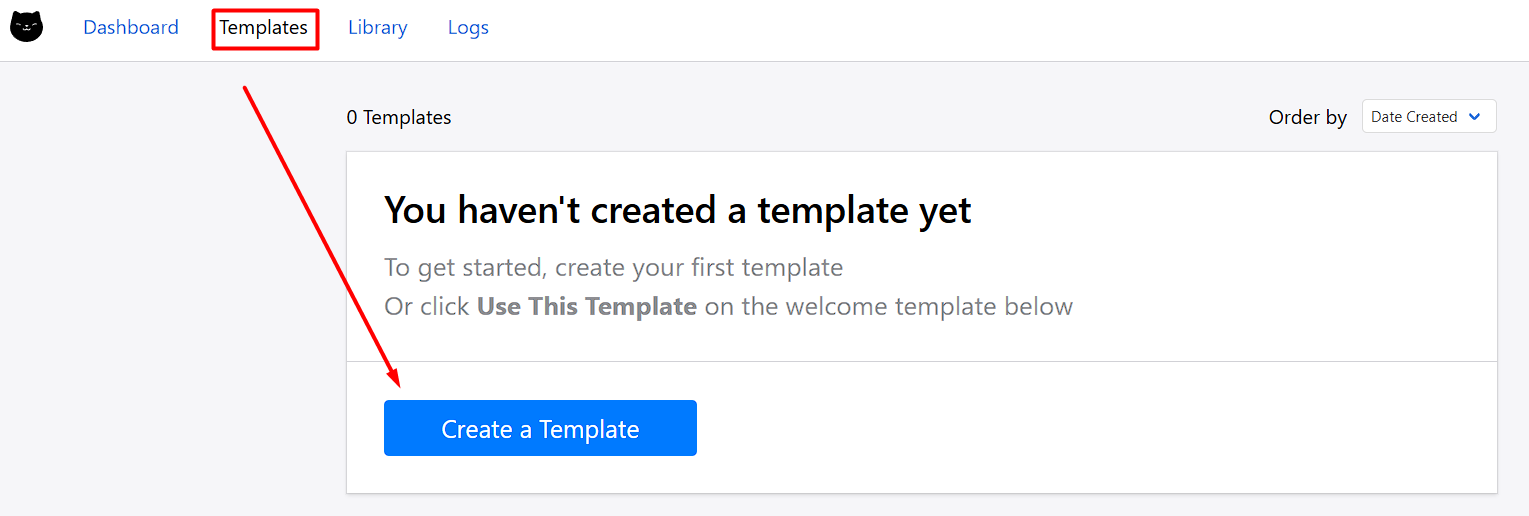Expand the Date Created order dropdown
The image size is (1529, 516).
point(1429,117)
